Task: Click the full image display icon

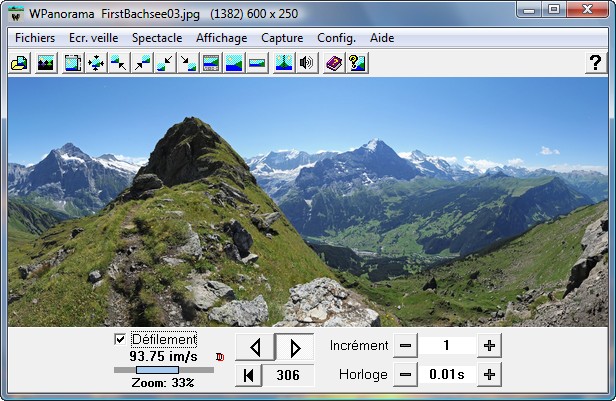Action: (x=234, y=63)
